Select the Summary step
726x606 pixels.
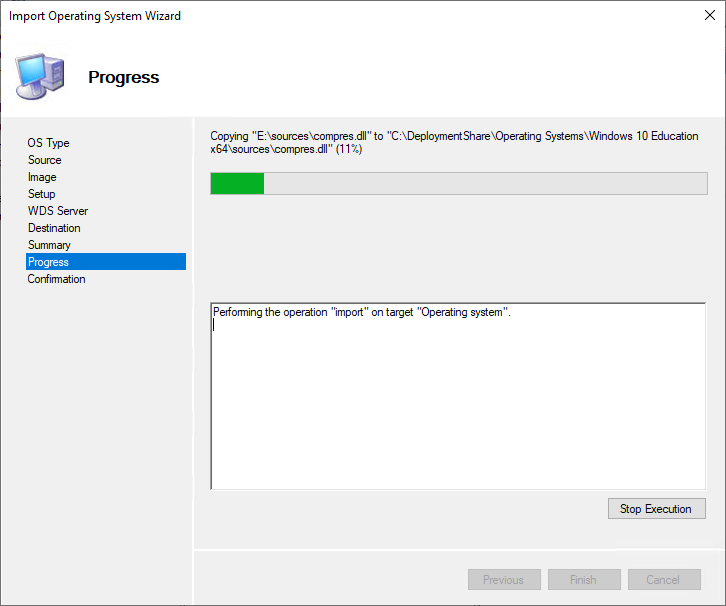49,245
